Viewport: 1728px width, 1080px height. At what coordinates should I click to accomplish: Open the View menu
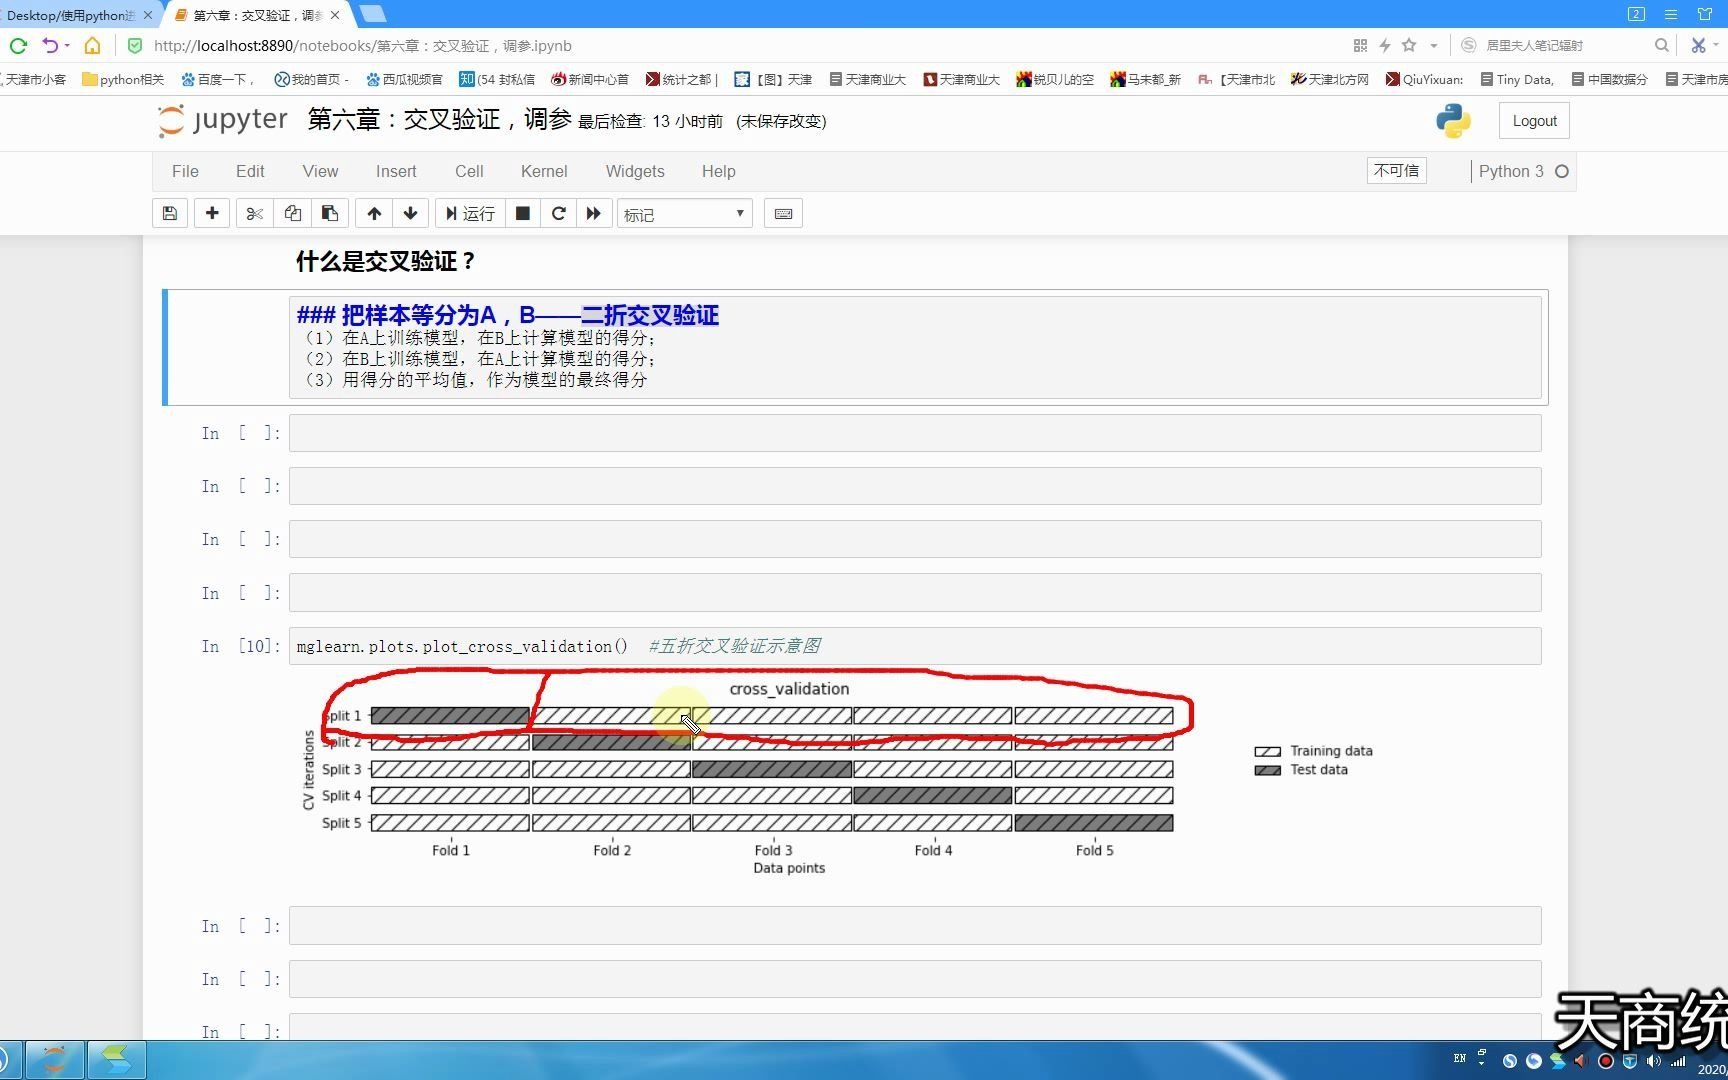(x=320, y=171)
